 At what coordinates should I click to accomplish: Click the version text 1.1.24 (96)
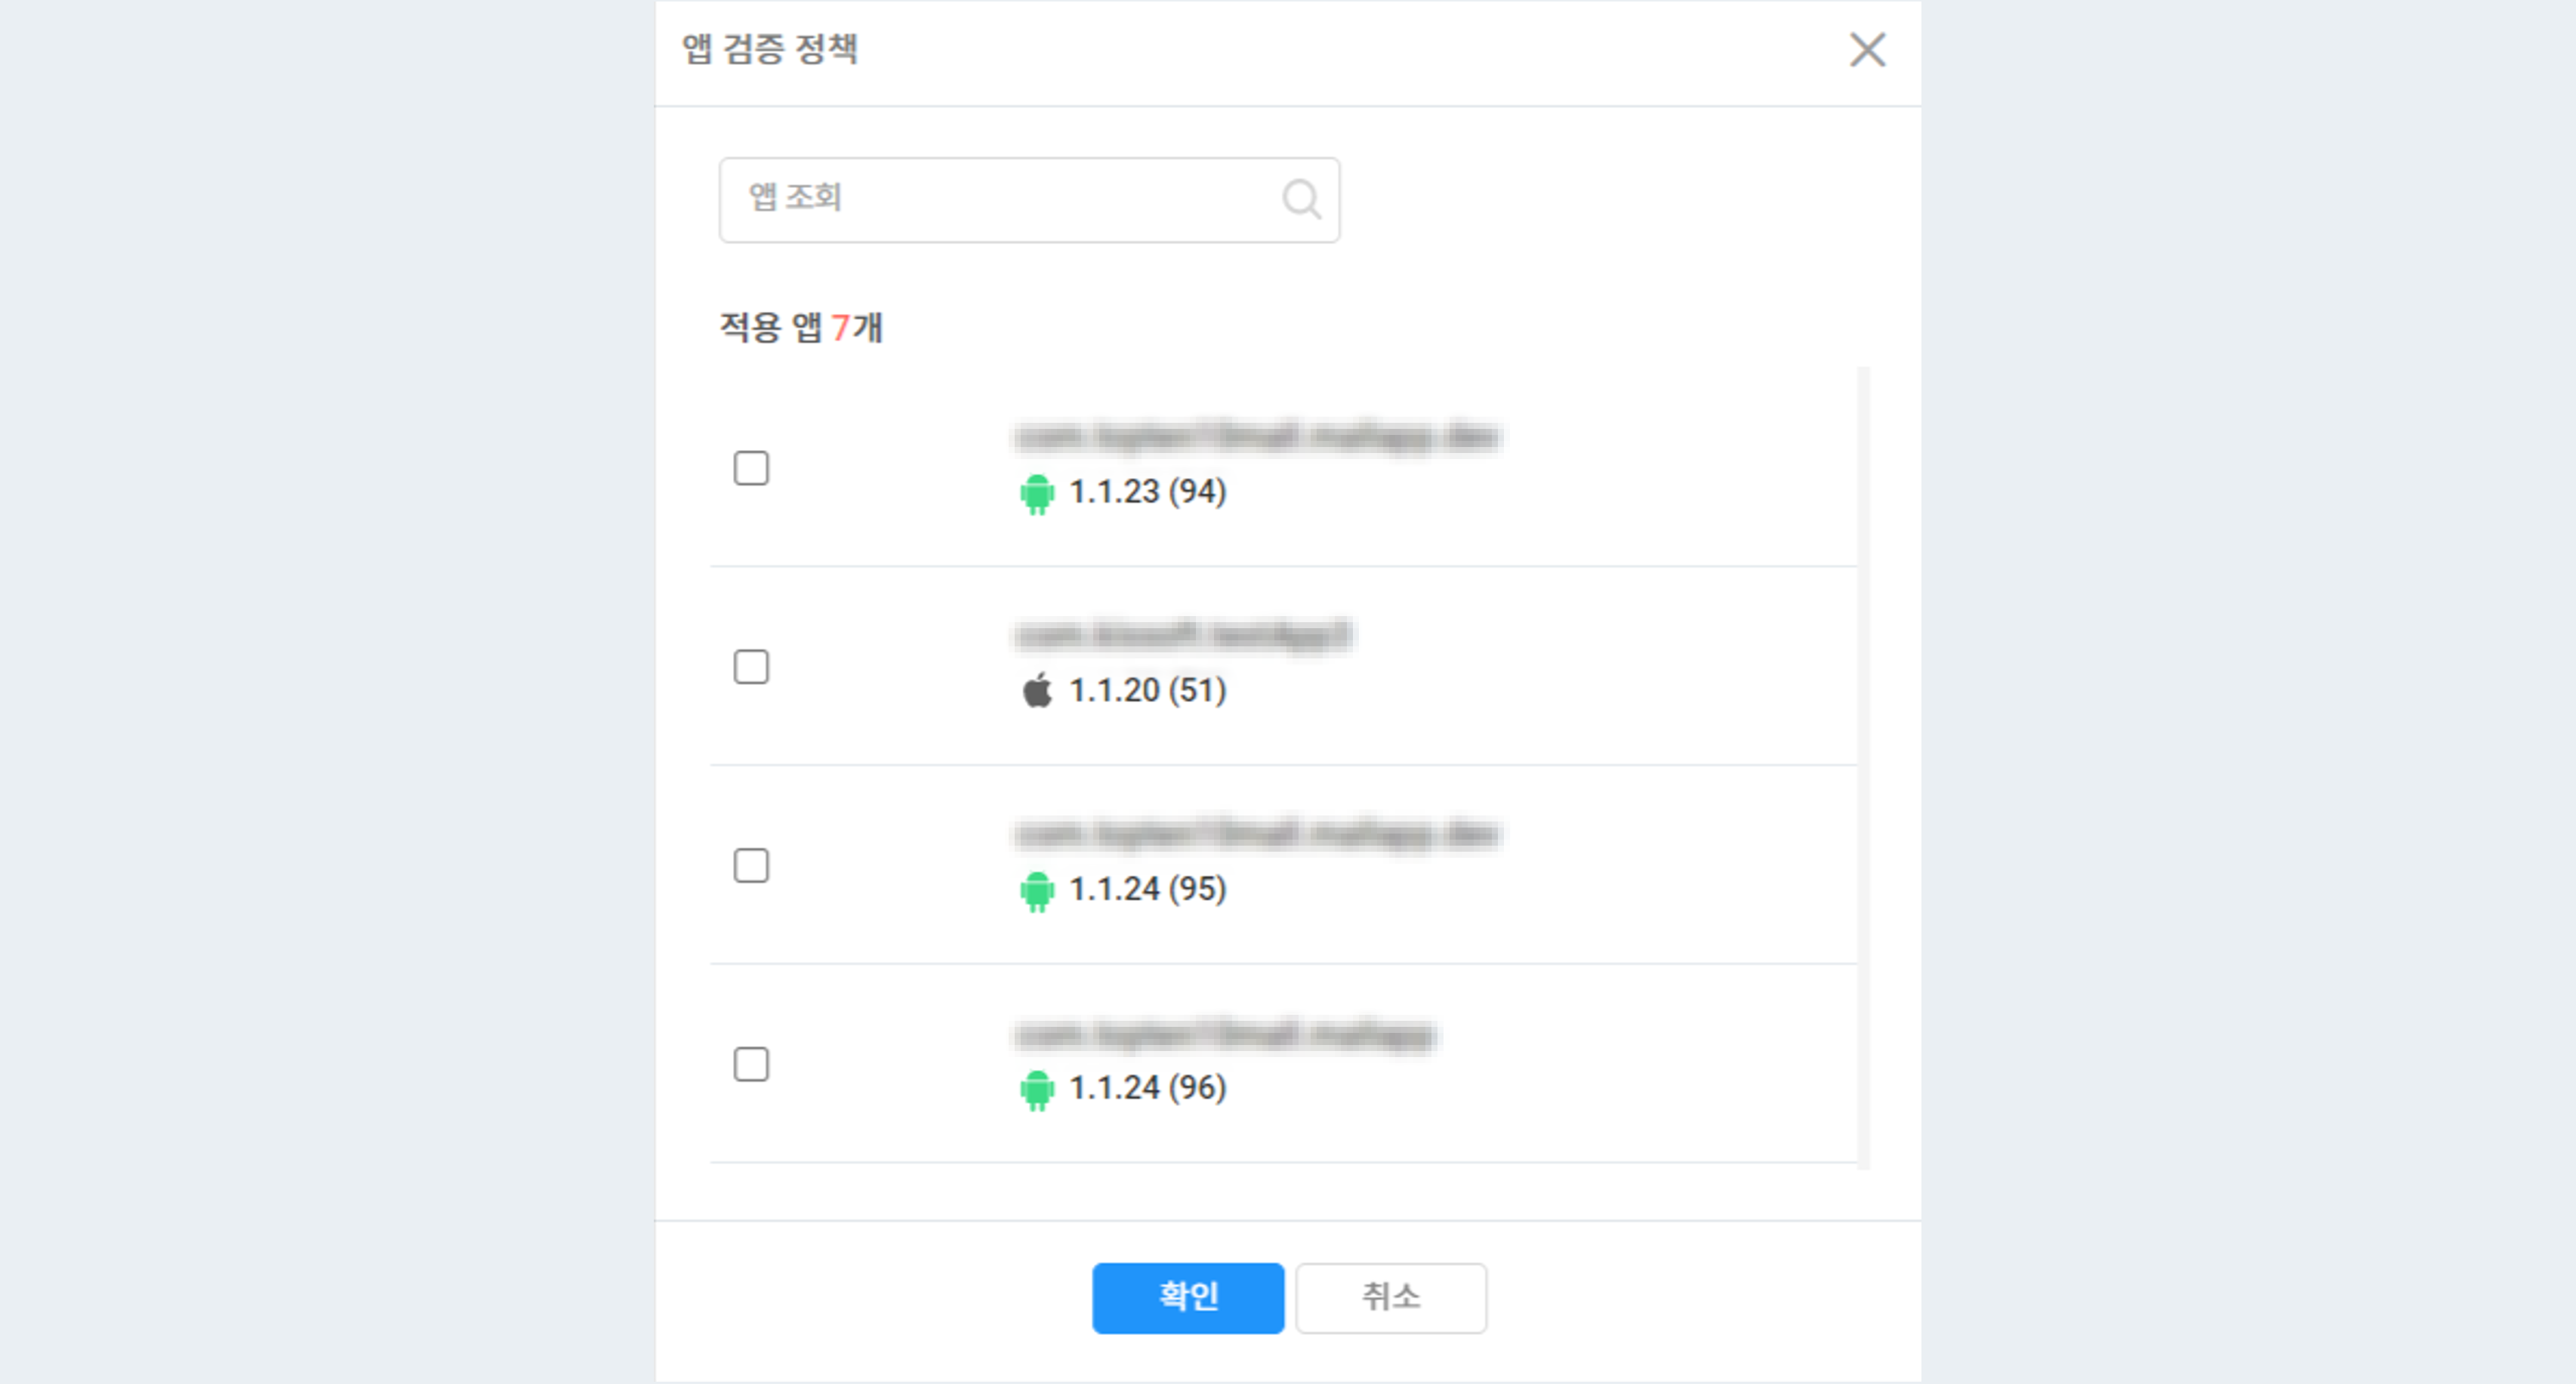tap(1147, 1088)
